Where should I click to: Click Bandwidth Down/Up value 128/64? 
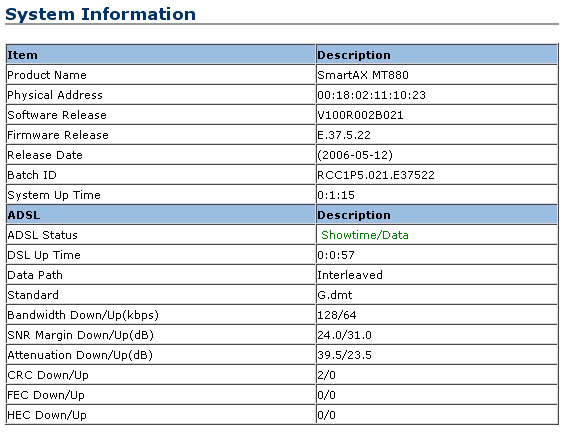tap(337, 315)
